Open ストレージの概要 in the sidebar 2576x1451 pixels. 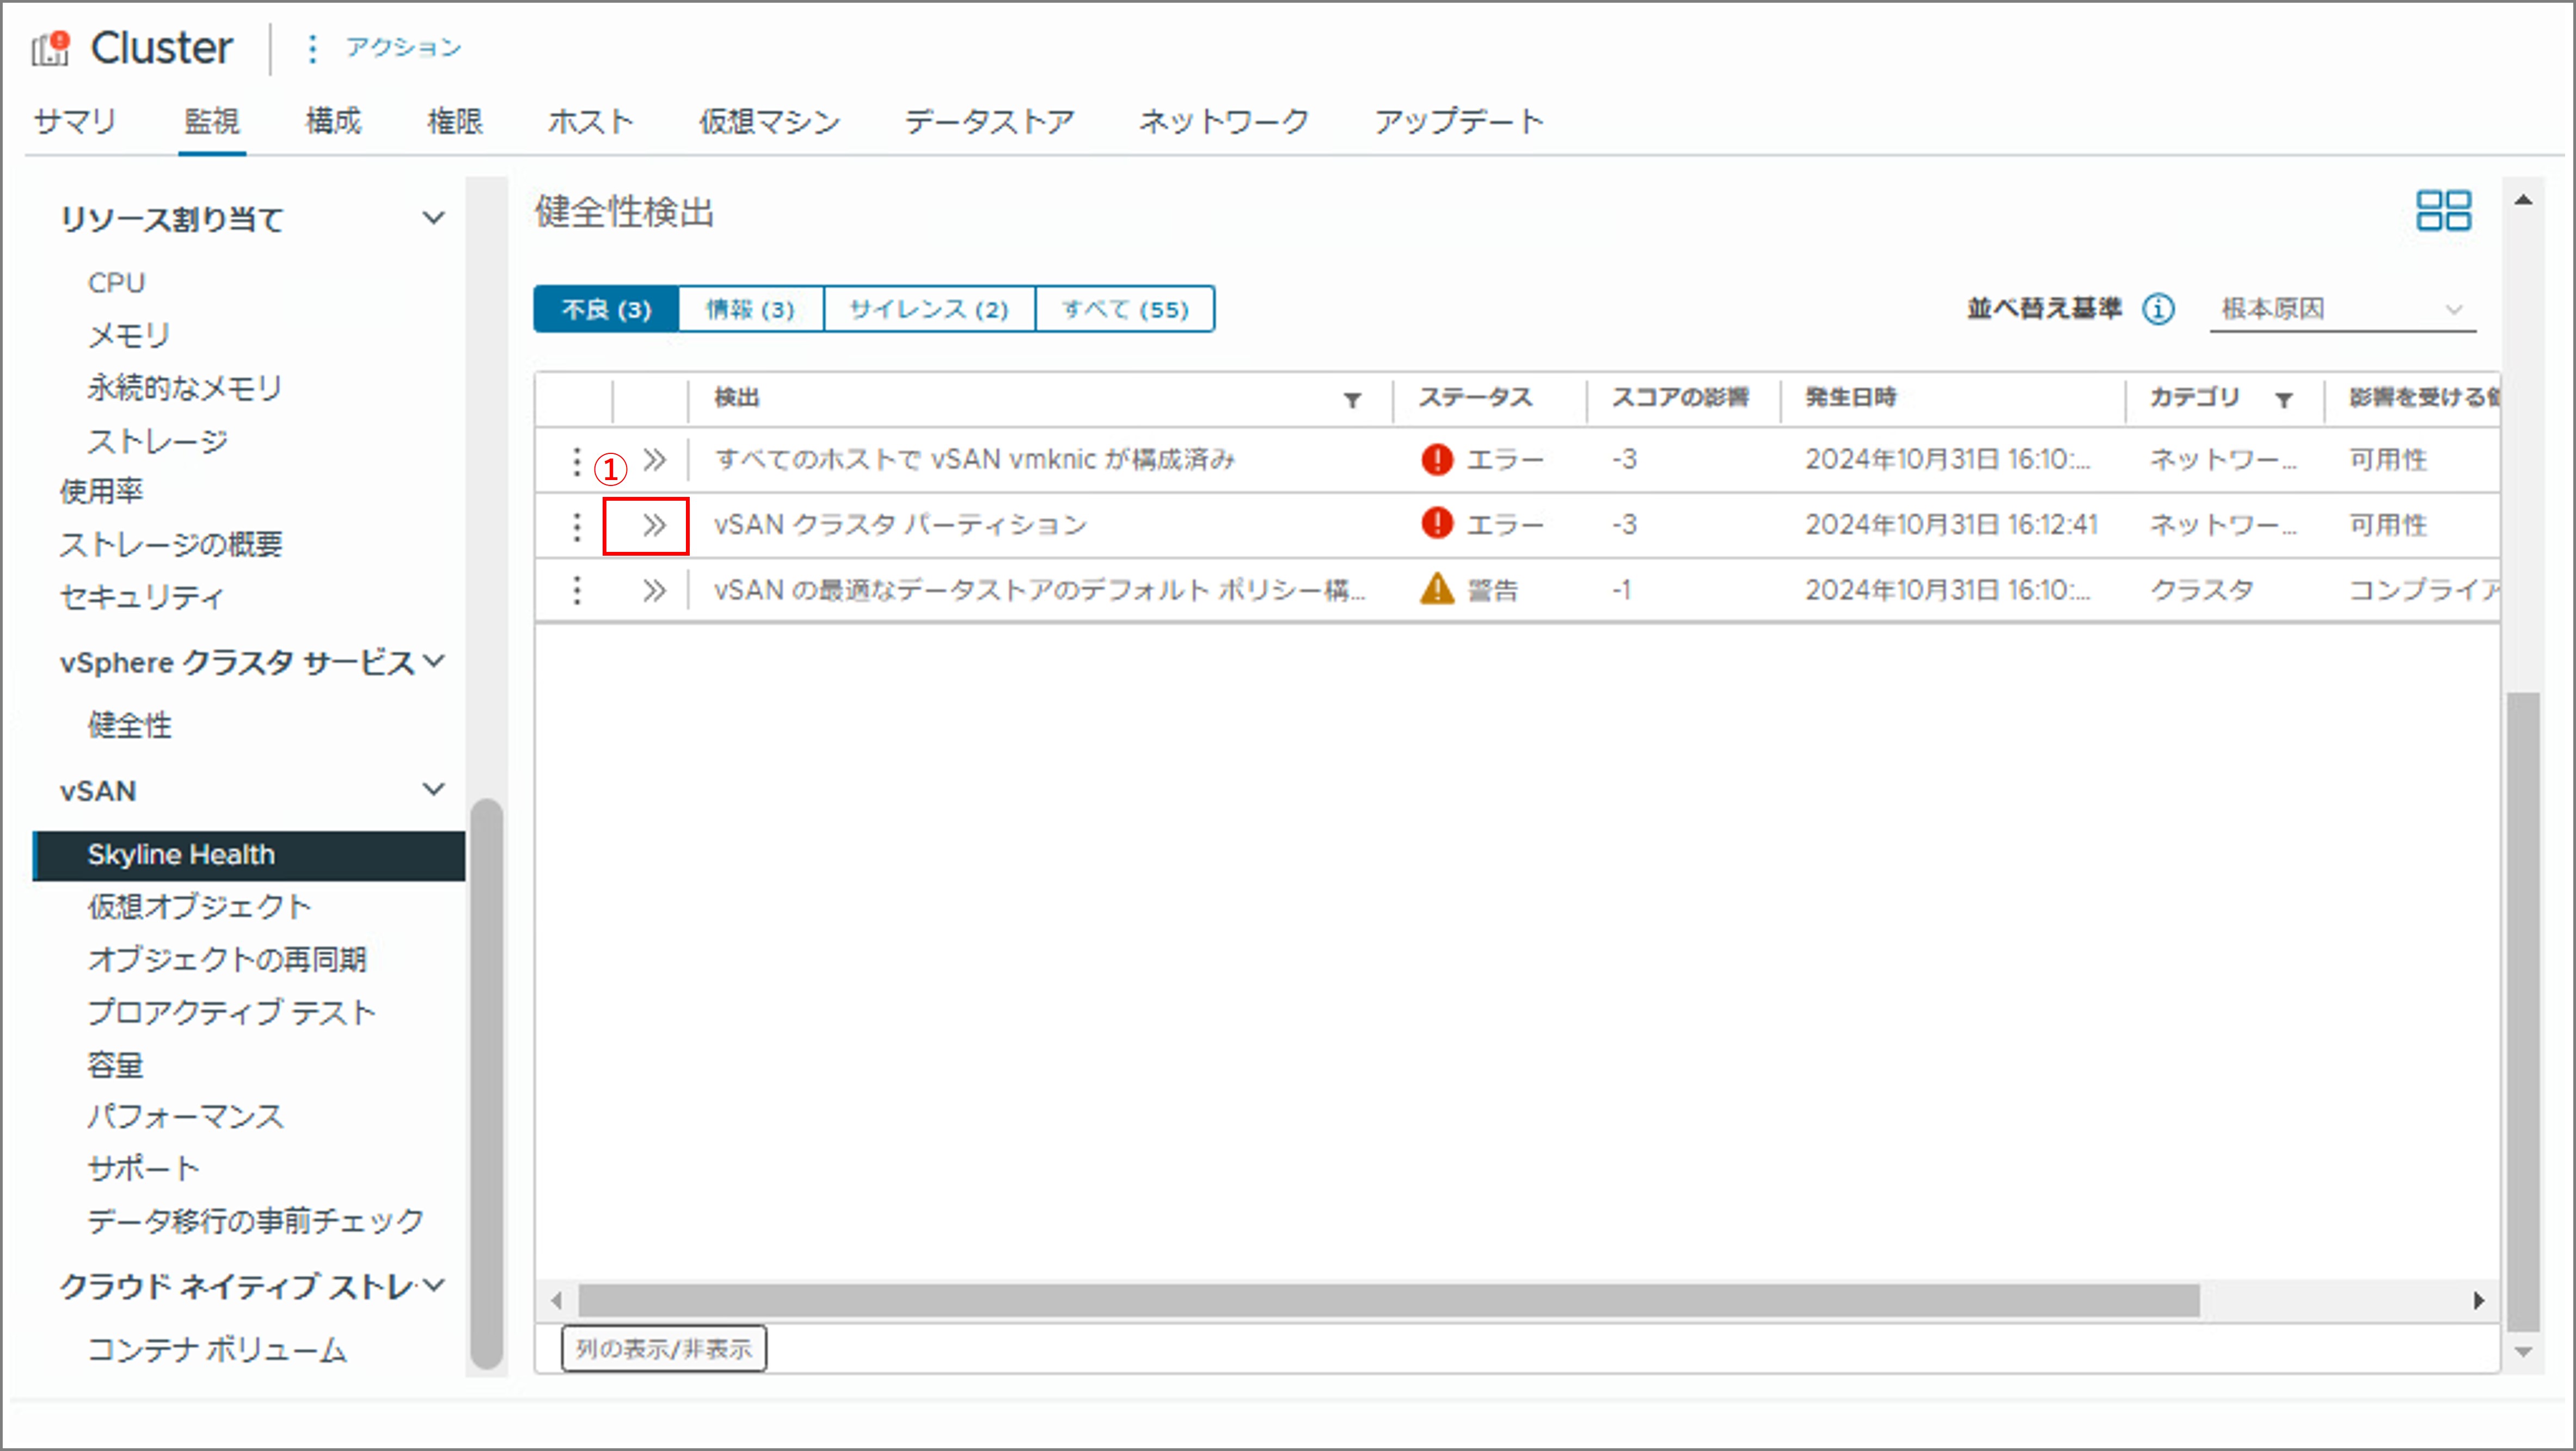pos(171,544)
